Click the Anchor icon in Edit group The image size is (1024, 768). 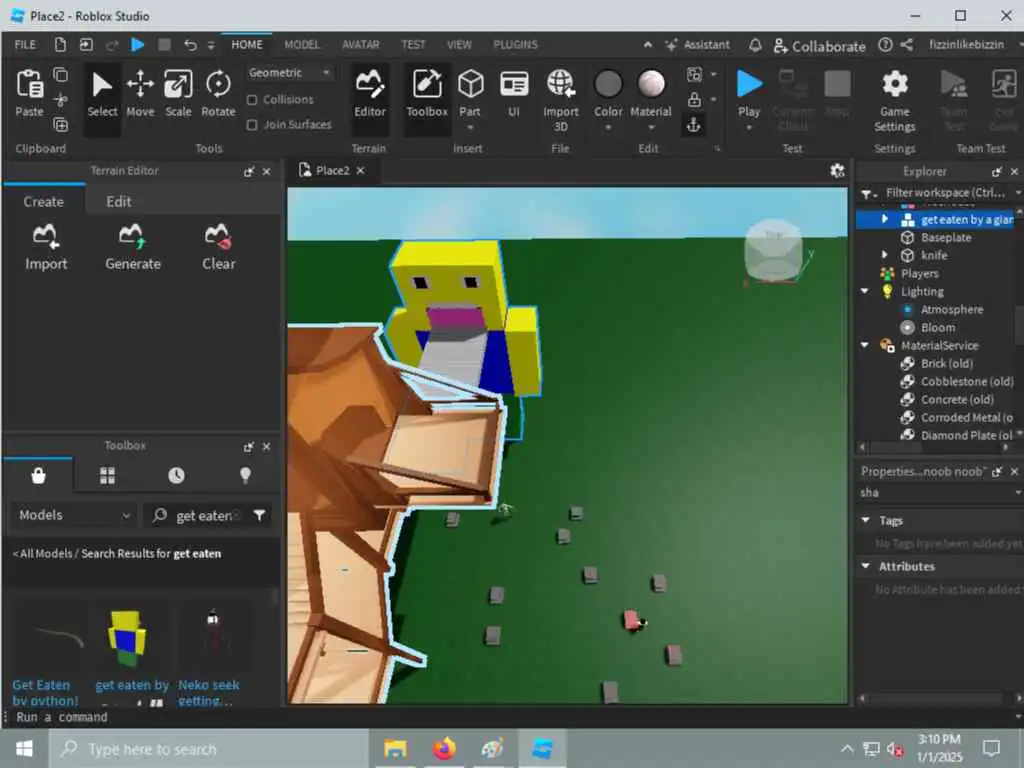pos(694,124)
